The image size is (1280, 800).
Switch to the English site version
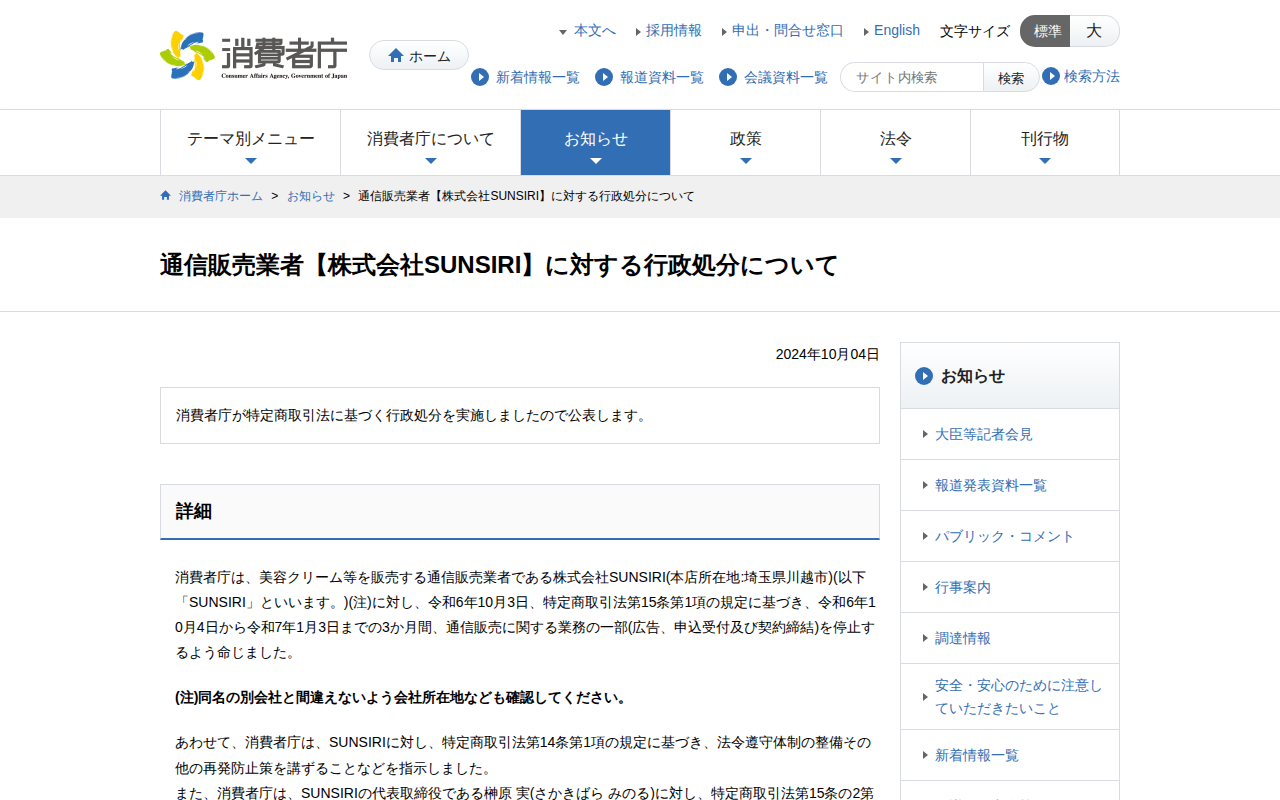pos(896,30)
